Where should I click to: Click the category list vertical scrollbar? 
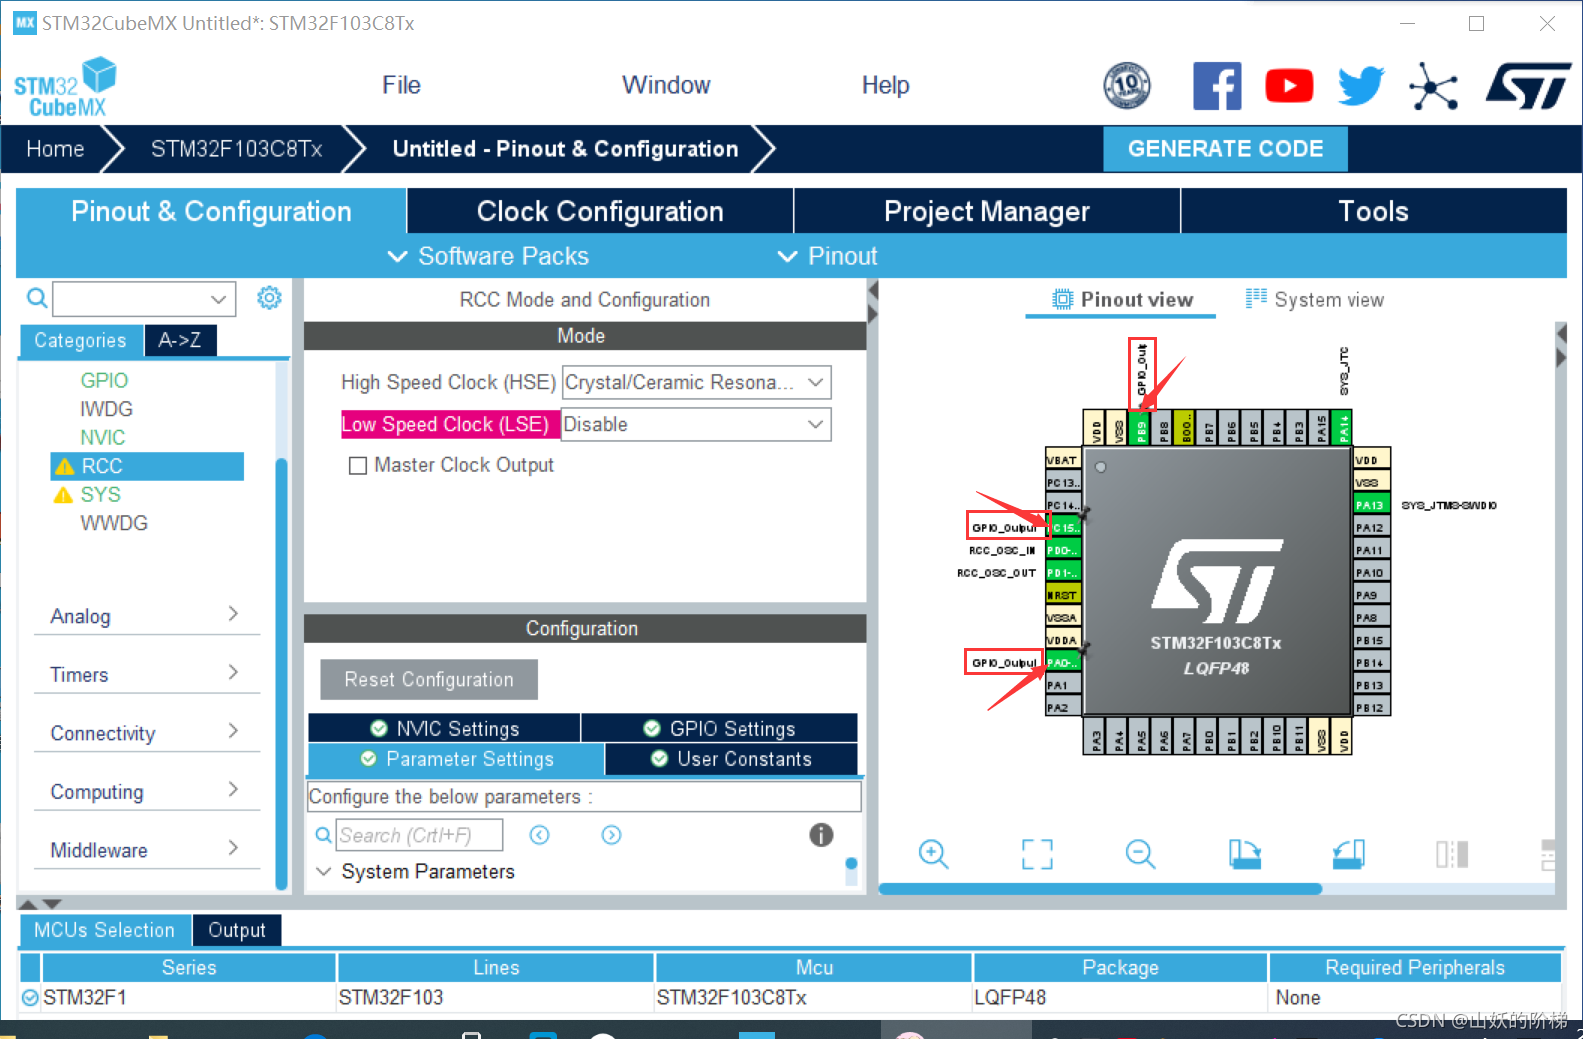281,672
